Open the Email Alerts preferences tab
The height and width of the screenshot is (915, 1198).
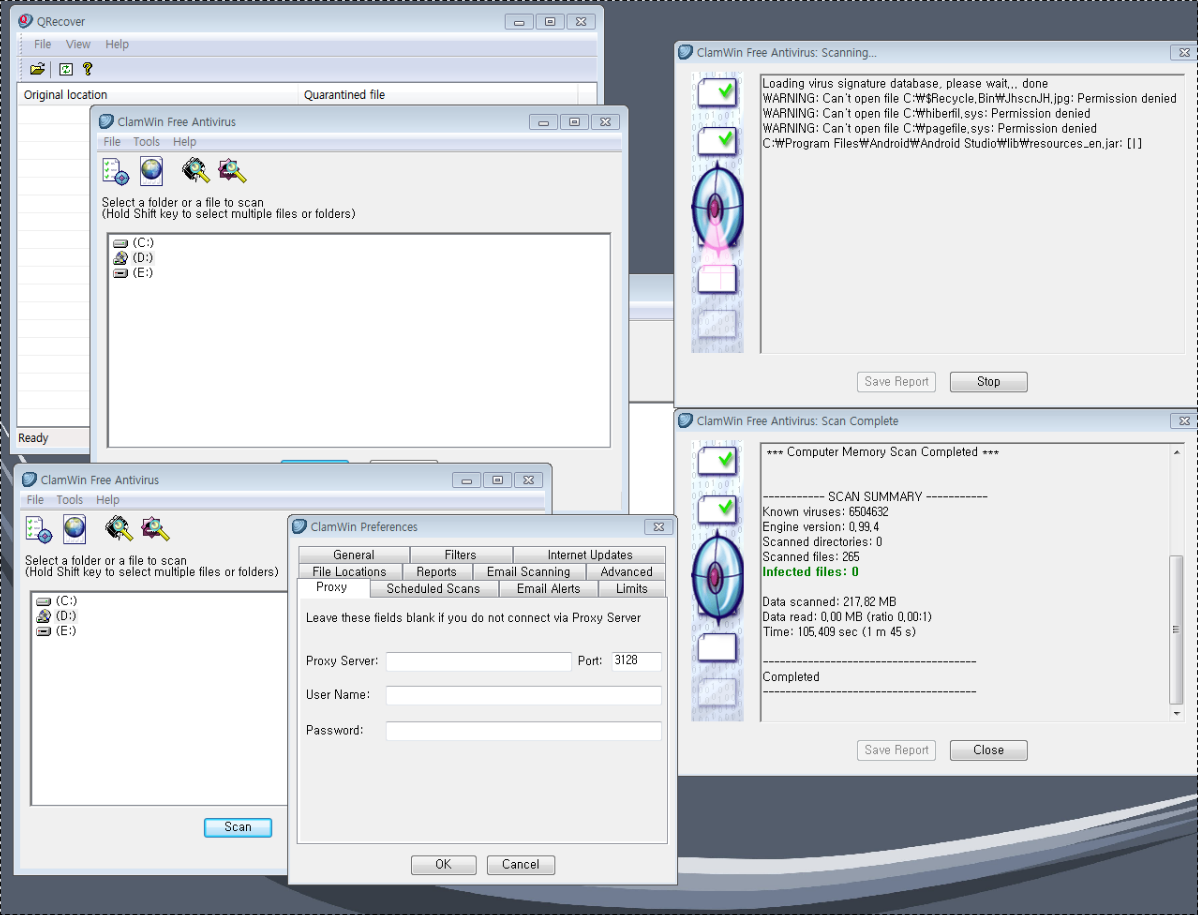(548, 589)
